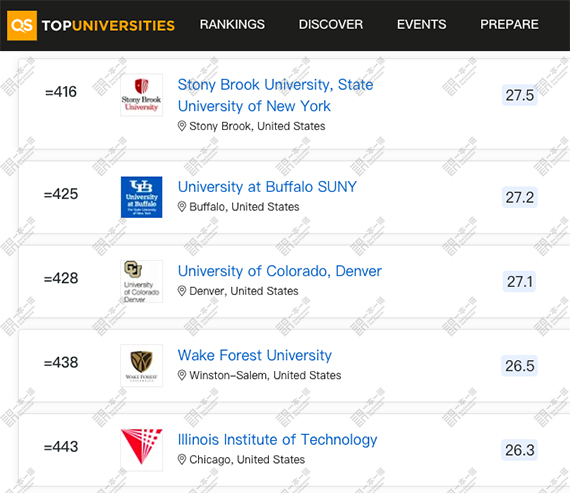Open the Stony Brook University logo
The image size is (570, 493).
tap(142, 95)
